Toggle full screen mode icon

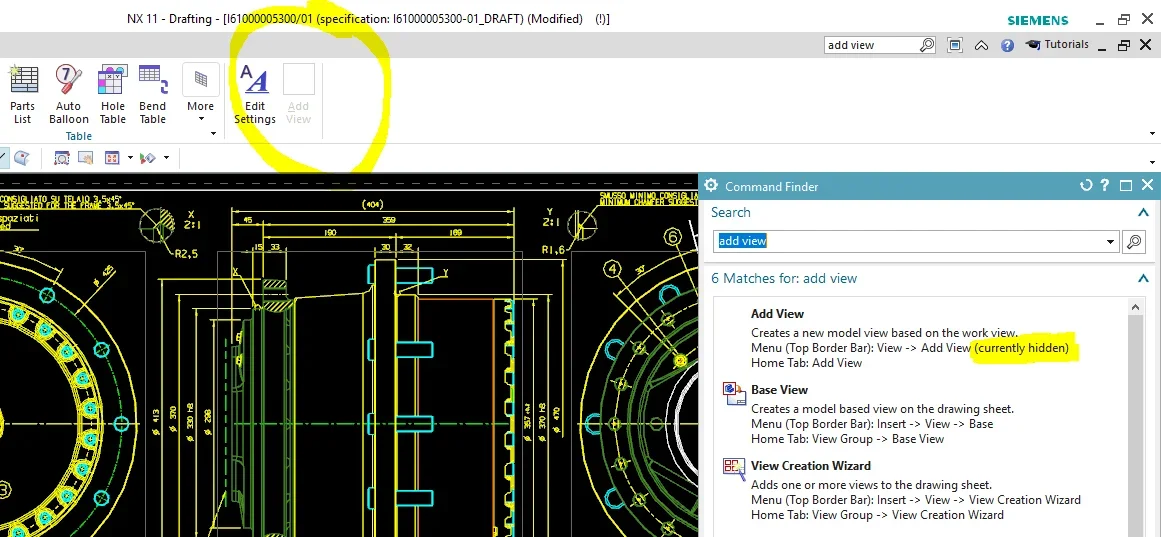click(955, 45)
